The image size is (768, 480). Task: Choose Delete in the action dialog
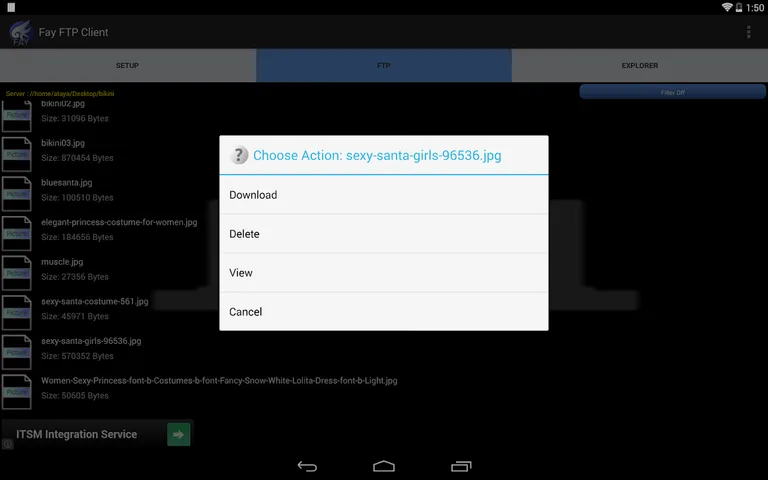tap(384, 234)
